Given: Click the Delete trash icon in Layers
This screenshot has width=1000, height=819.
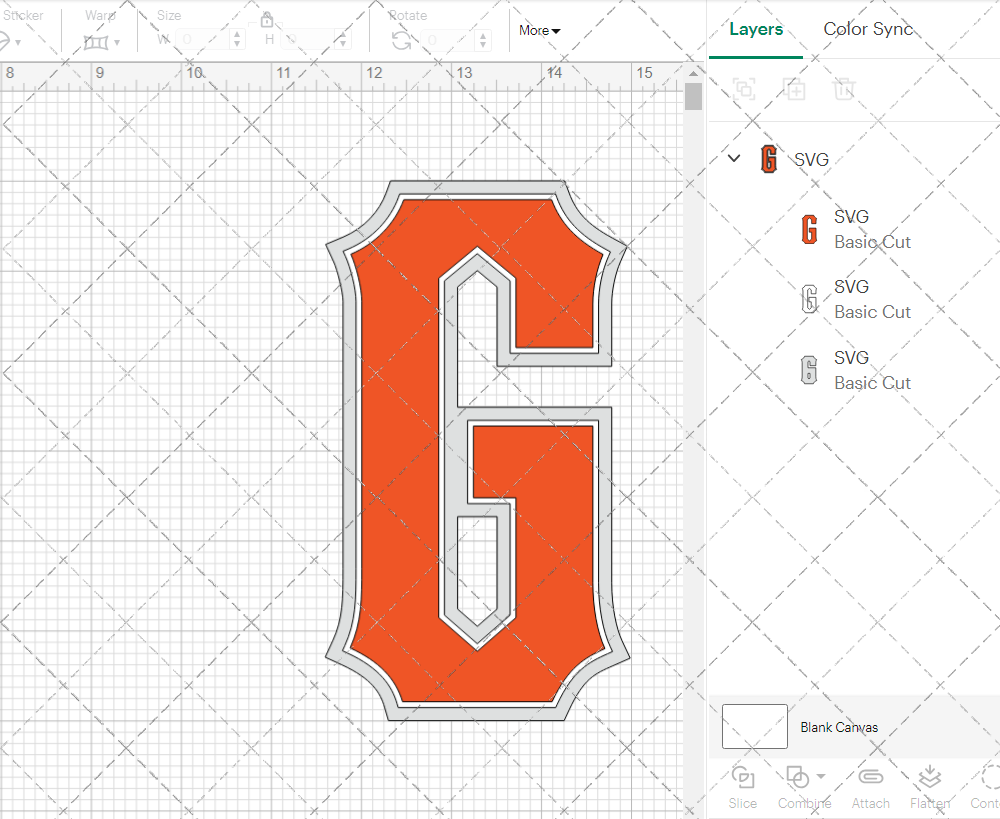Looking at the screenshot, I should (x=845, y=89).
